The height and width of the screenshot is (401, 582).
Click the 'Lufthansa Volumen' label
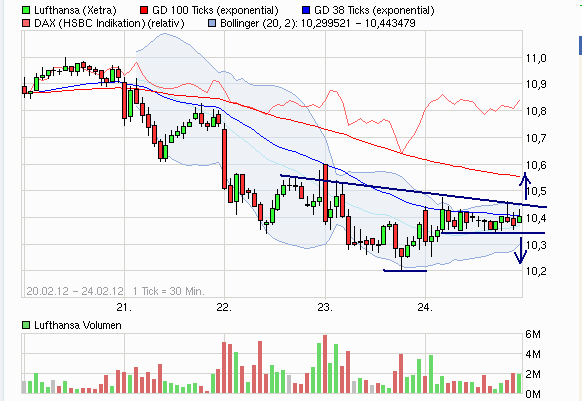click(x=78, y=325)
